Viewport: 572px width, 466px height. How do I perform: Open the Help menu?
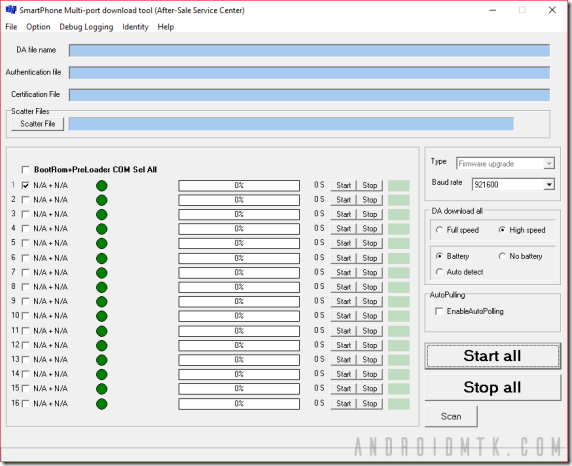tap(166, 27)
